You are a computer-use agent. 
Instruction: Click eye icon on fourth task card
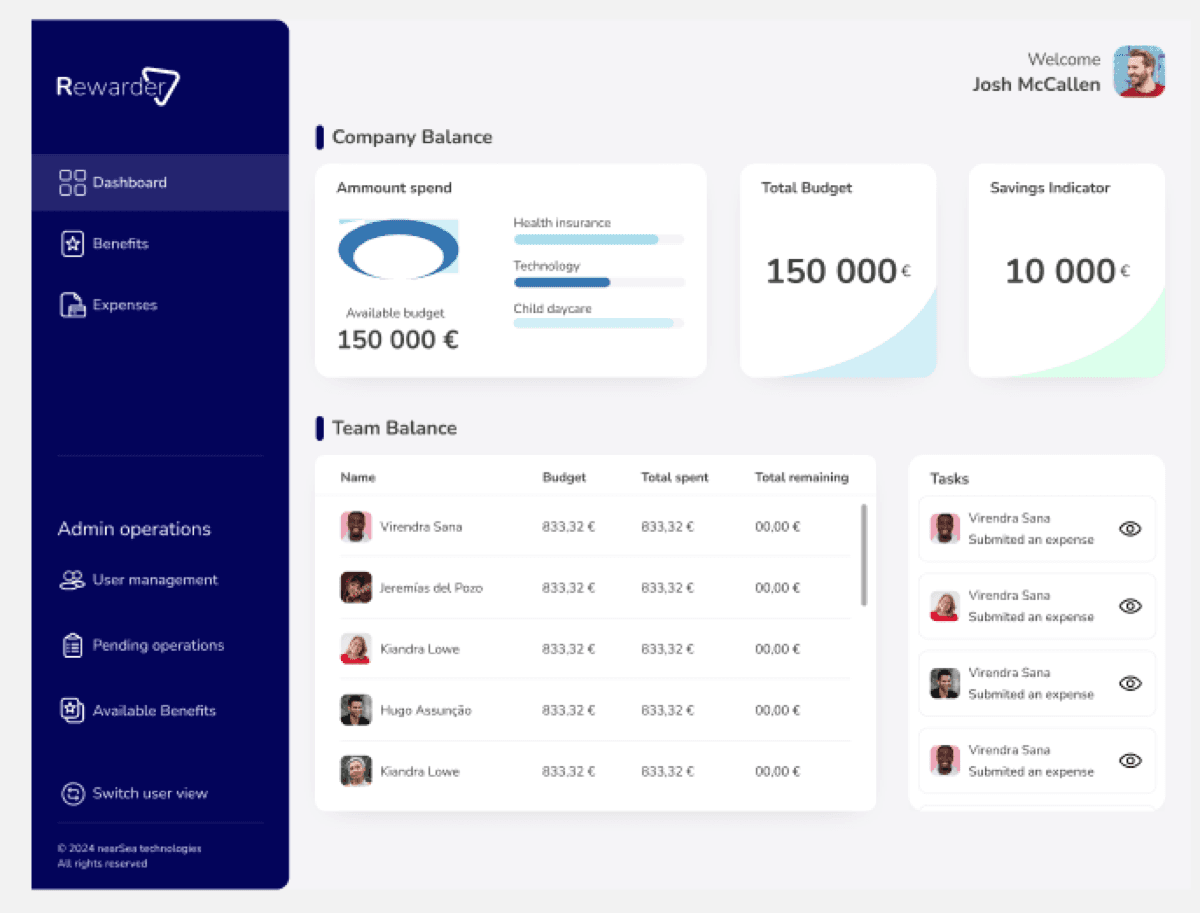pyautogui.click(x=1130, y=761)
